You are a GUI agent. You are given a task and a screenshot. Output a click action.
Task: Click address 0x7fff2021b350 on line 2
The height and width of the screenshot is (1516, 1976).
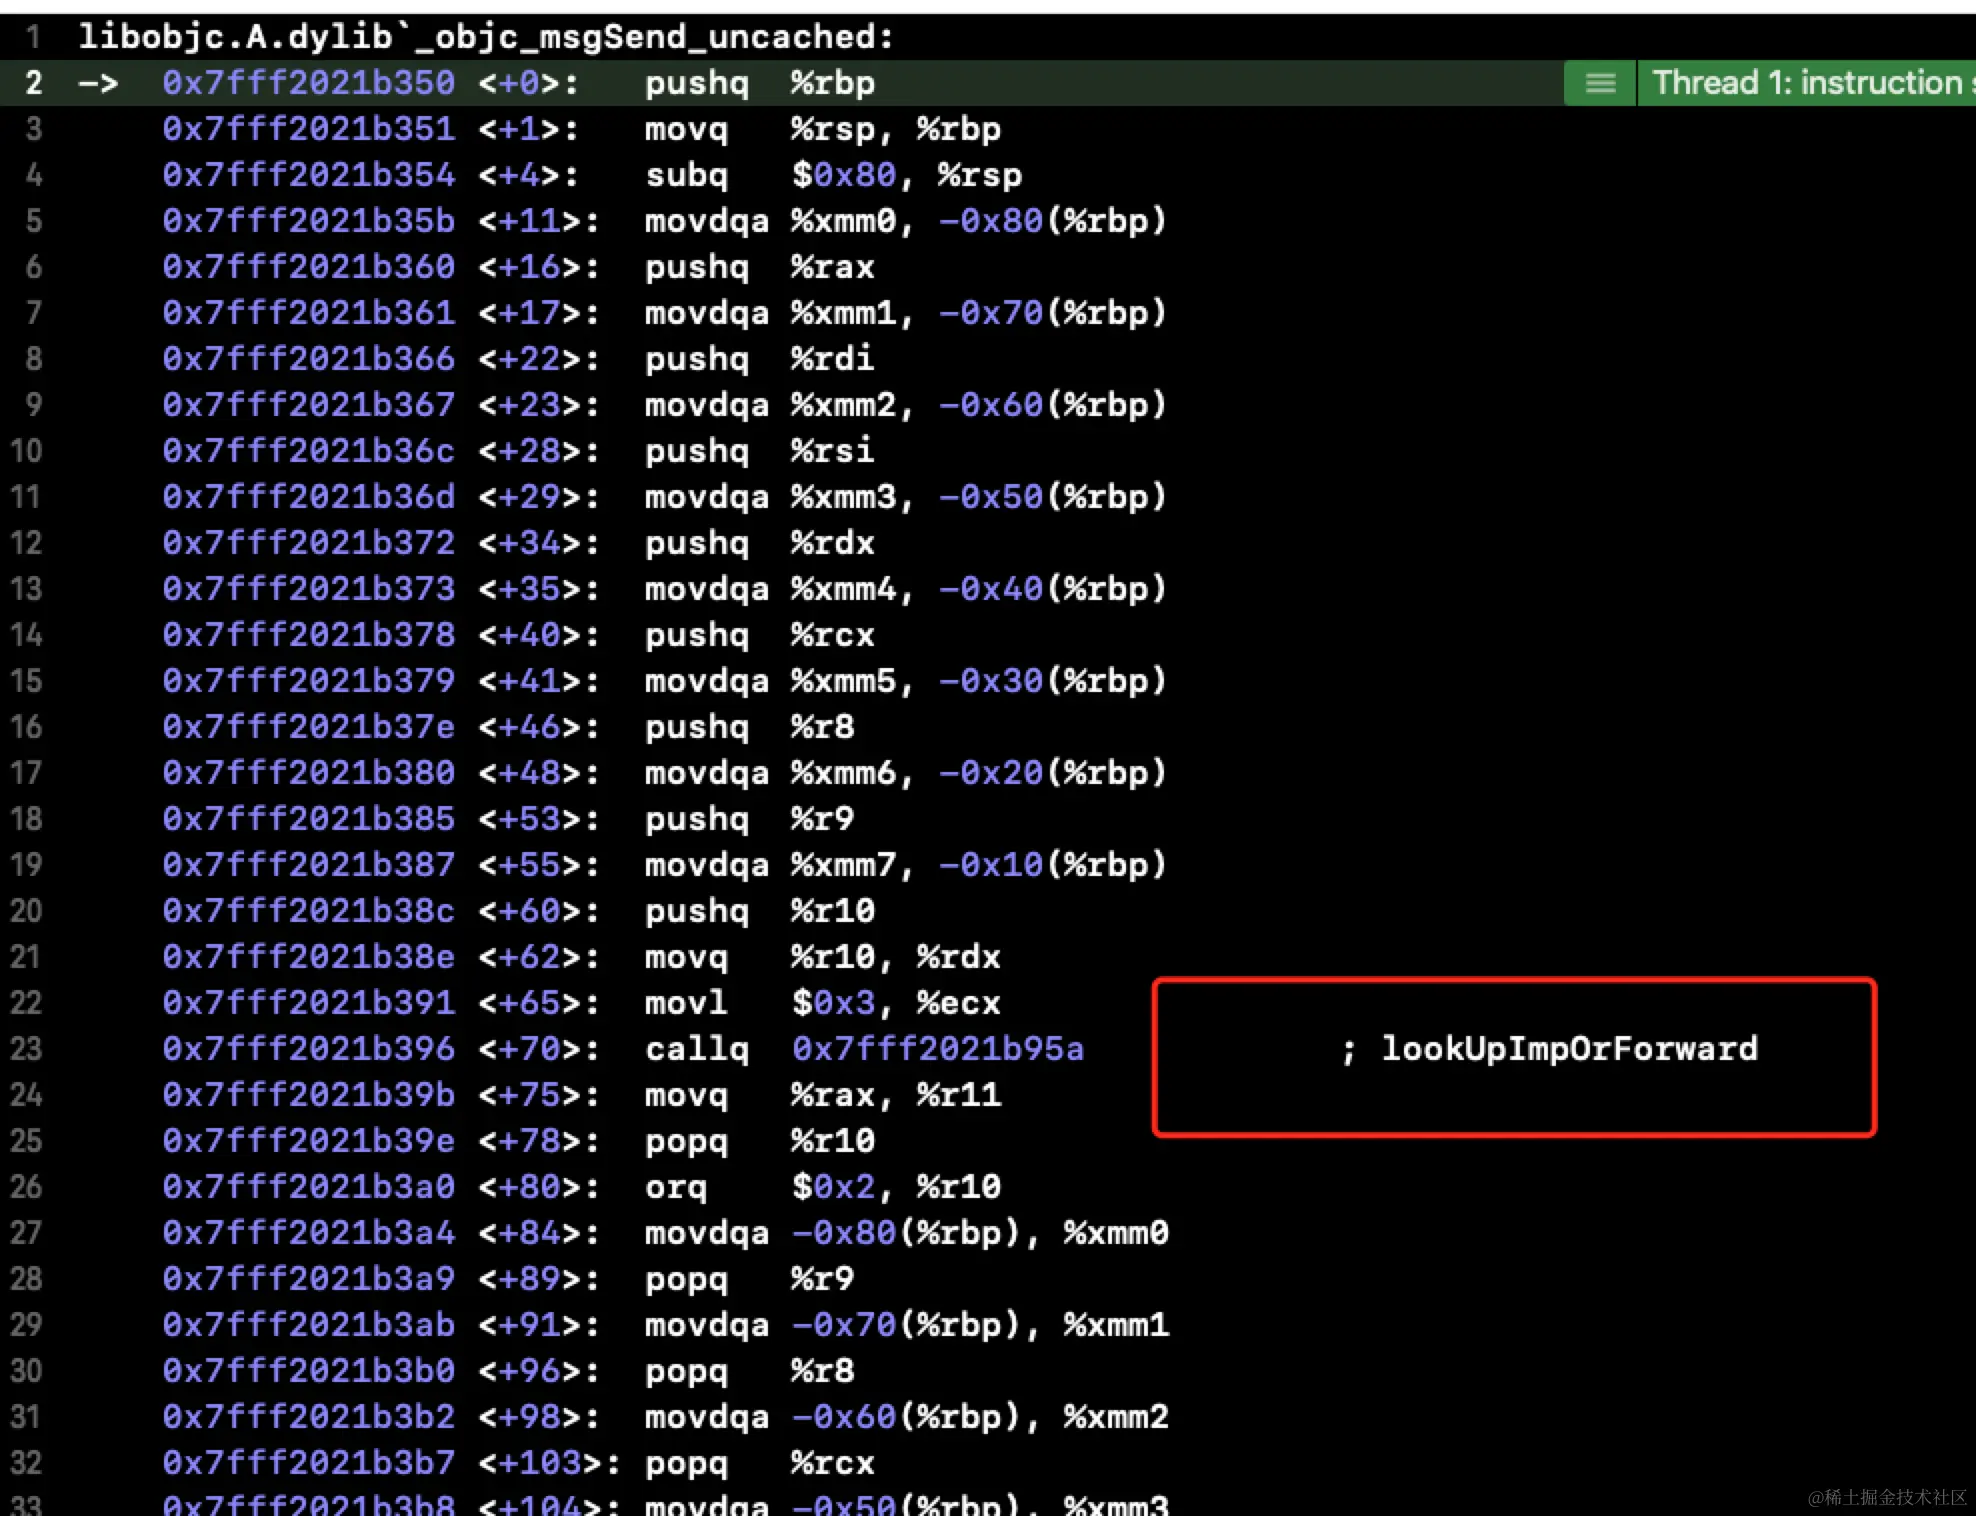pyautogui.click(x=309, y=83)
